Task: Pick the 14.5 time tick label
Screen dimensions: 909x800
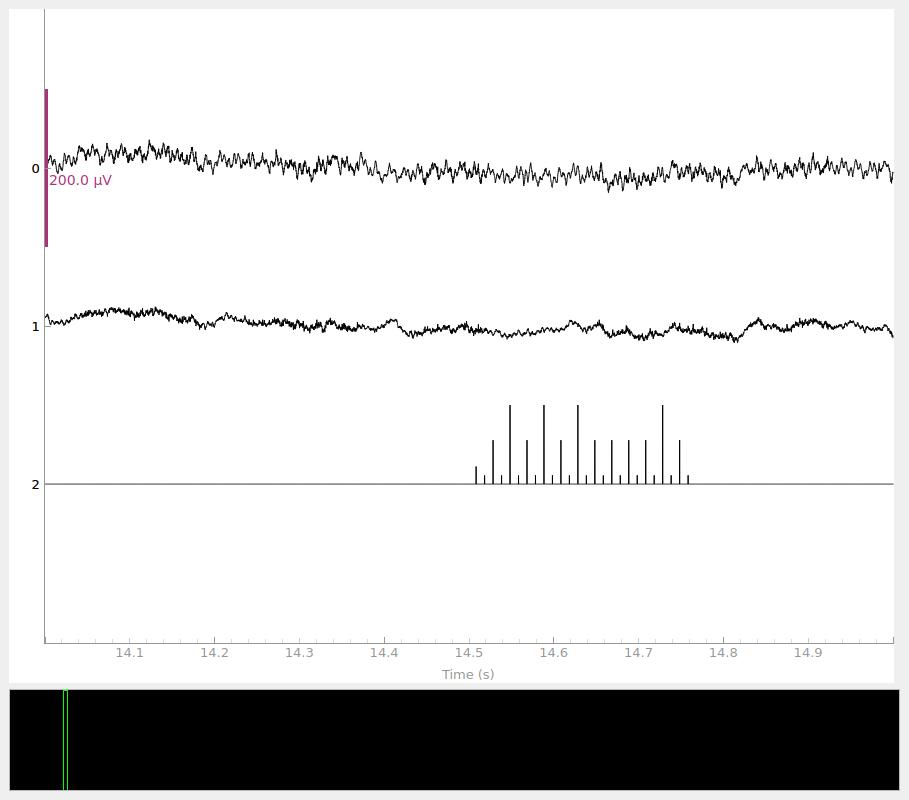Action: click(469, 653)
